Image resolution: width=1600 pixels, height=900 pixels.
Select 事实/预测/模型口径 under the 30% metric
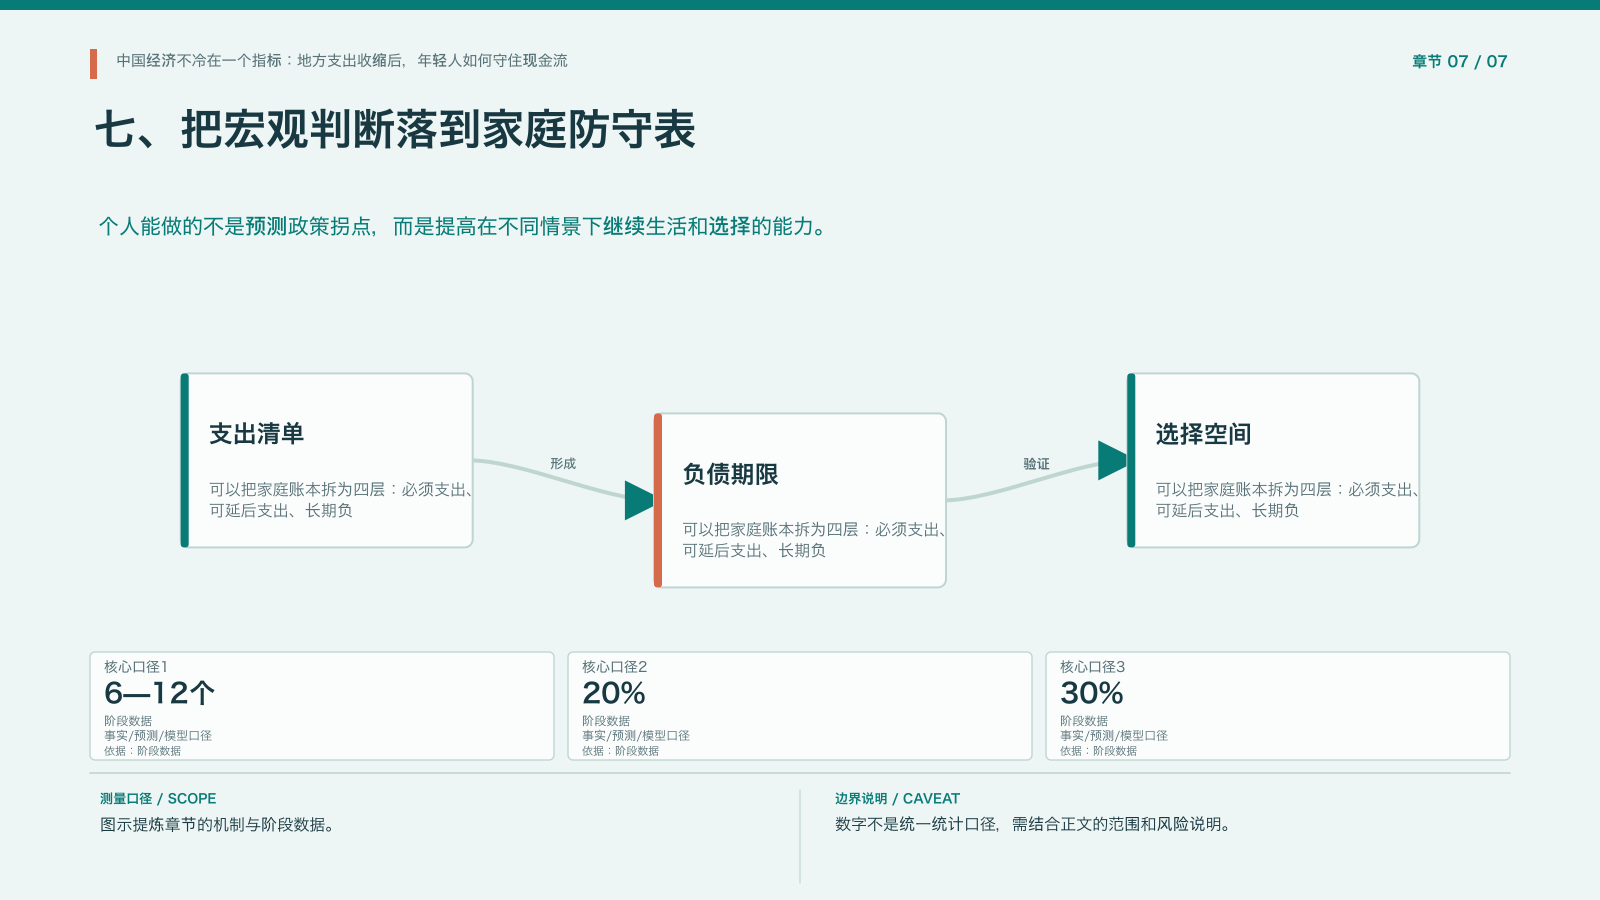[1114, 736]
